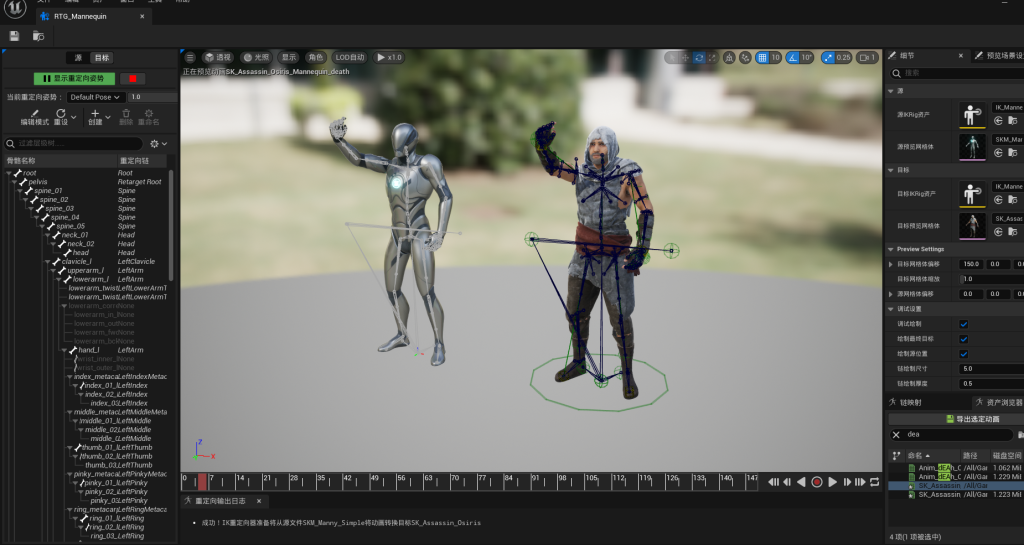
Task: Click the red stop button
Action: pos(133,78)
